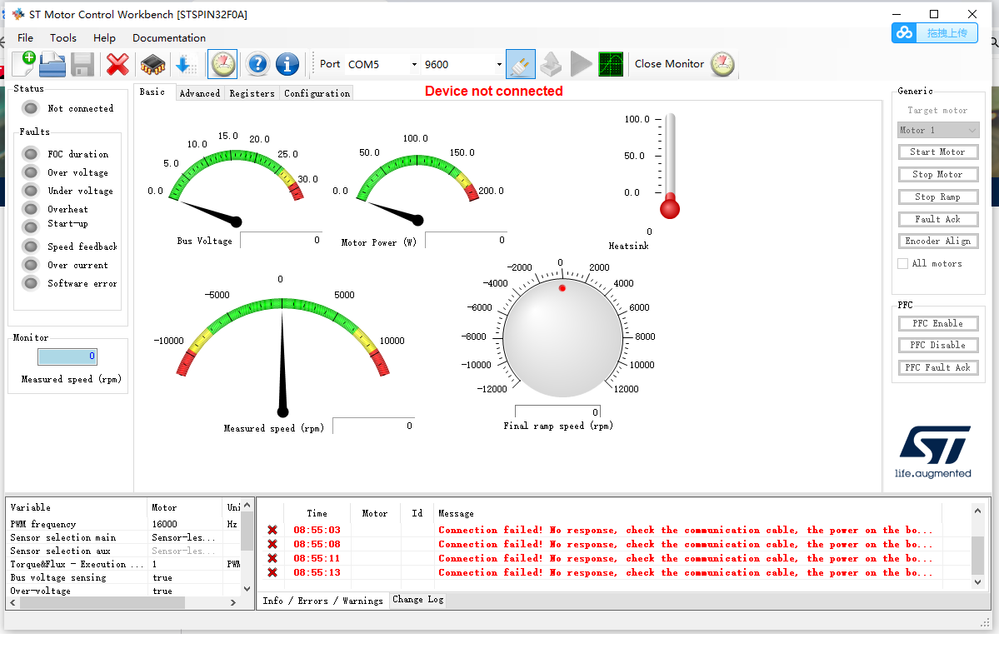Click variable table scroll left arrow
999x653 pixels.
pyautogui.click(x=13, y=602)
